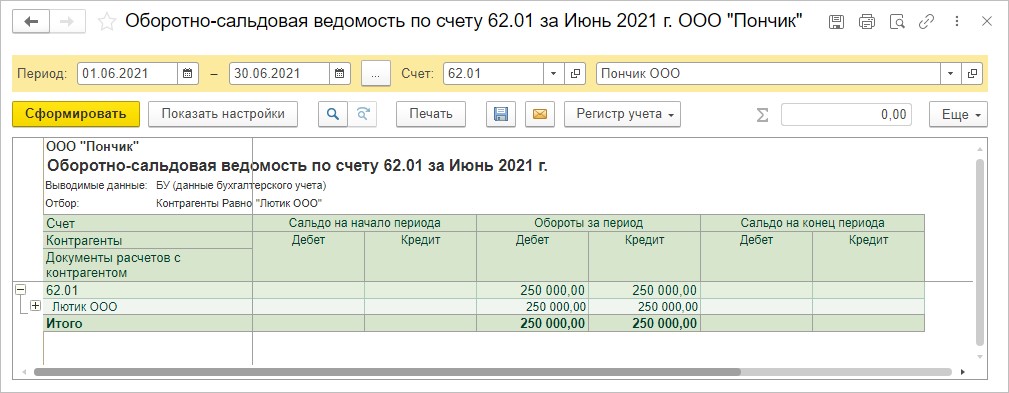The width and height of the screenshot is (1009, 393).
Task: Click the vertical scrollbar thumb
Action: pos(981,251)
